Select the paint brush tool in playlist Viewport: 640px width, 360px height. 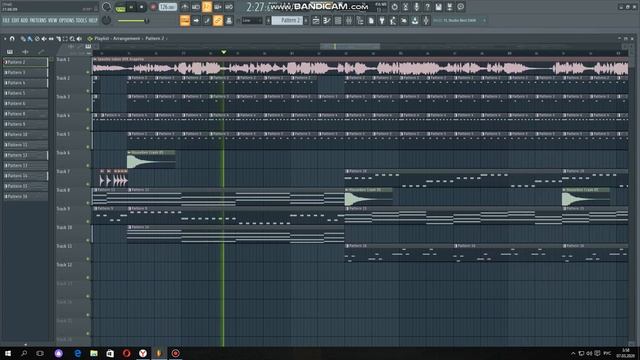pyautogui.click(x=30, y=39)
